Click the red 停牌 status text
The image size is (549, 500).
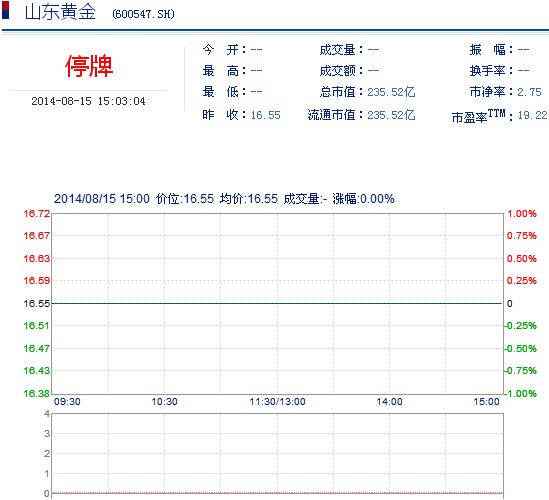coord(89,66)
